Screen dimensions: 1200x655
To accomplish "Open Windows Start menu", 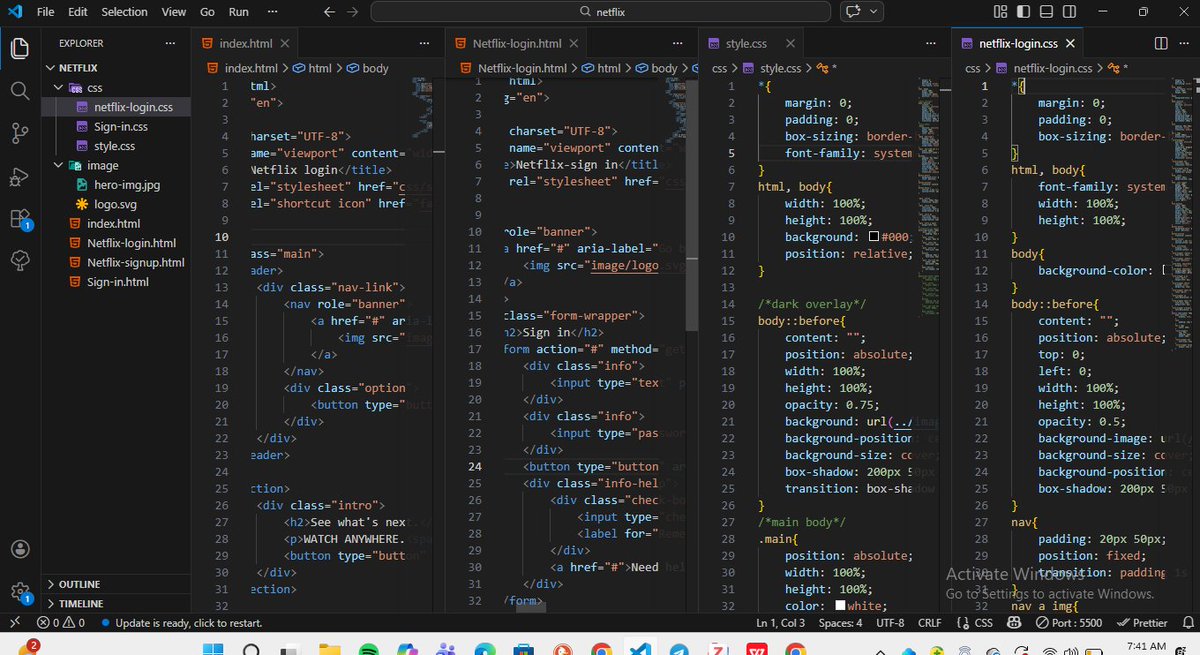I will (215, 649).
